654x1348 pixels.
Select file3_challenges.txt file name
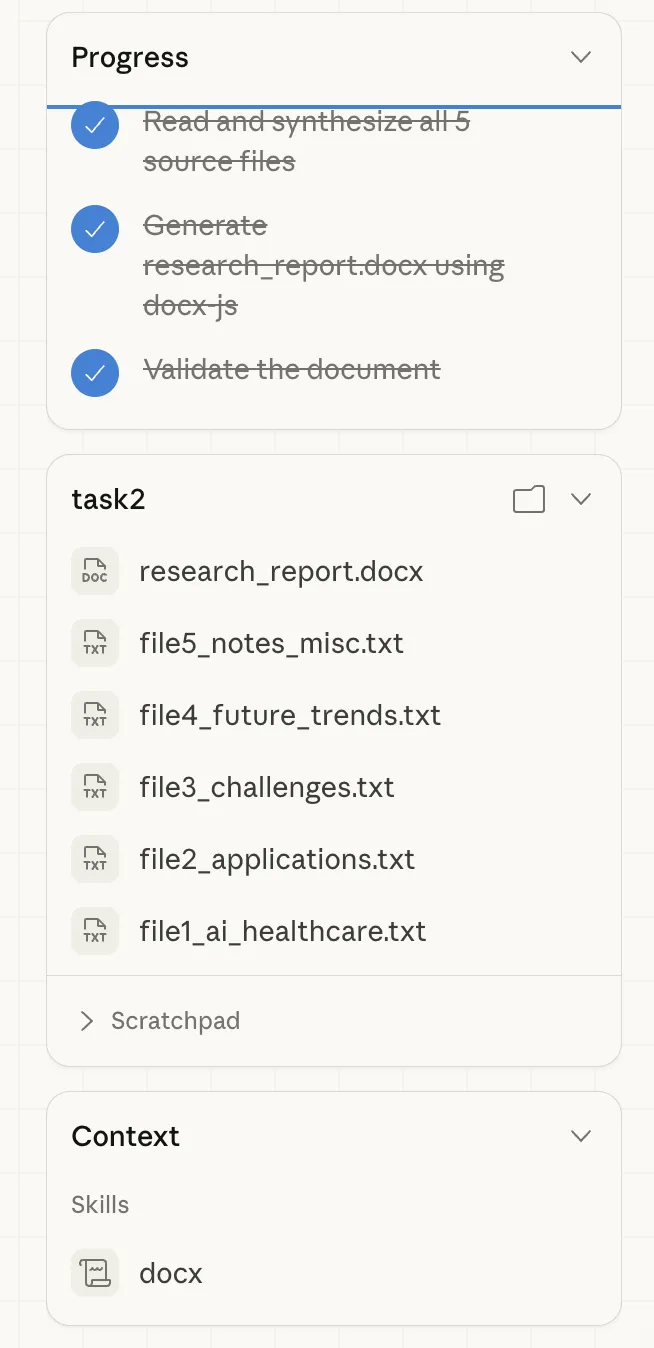pos(267,788)
